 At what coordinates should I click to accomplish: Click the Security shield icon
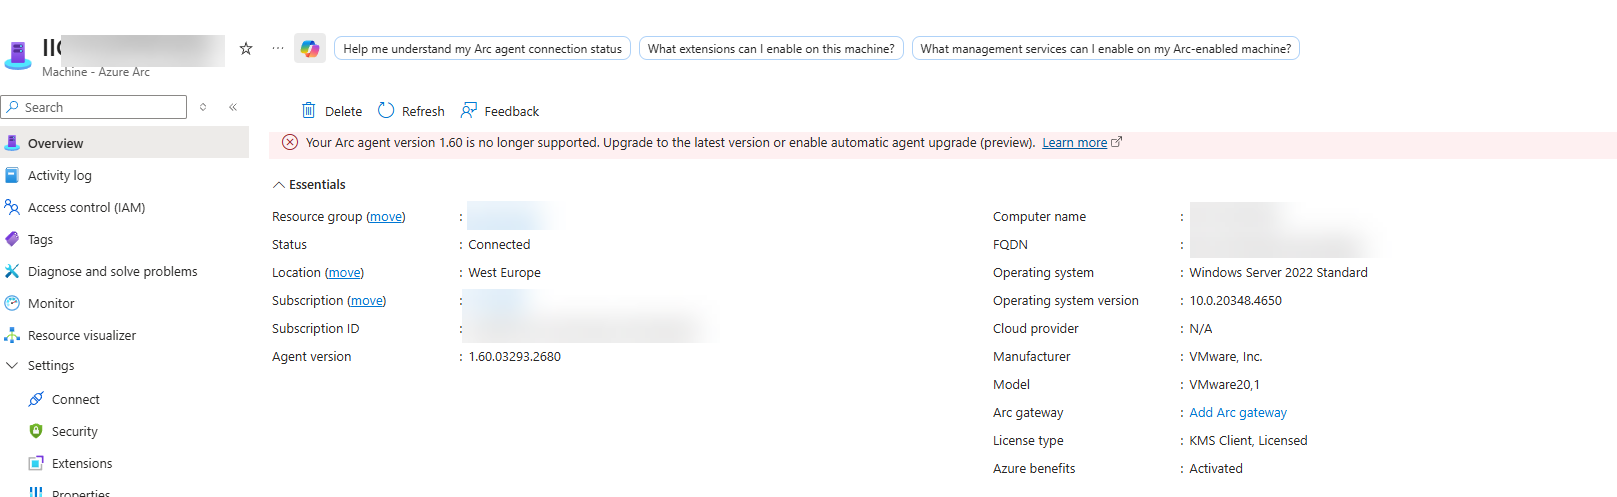tap(36, 431)
